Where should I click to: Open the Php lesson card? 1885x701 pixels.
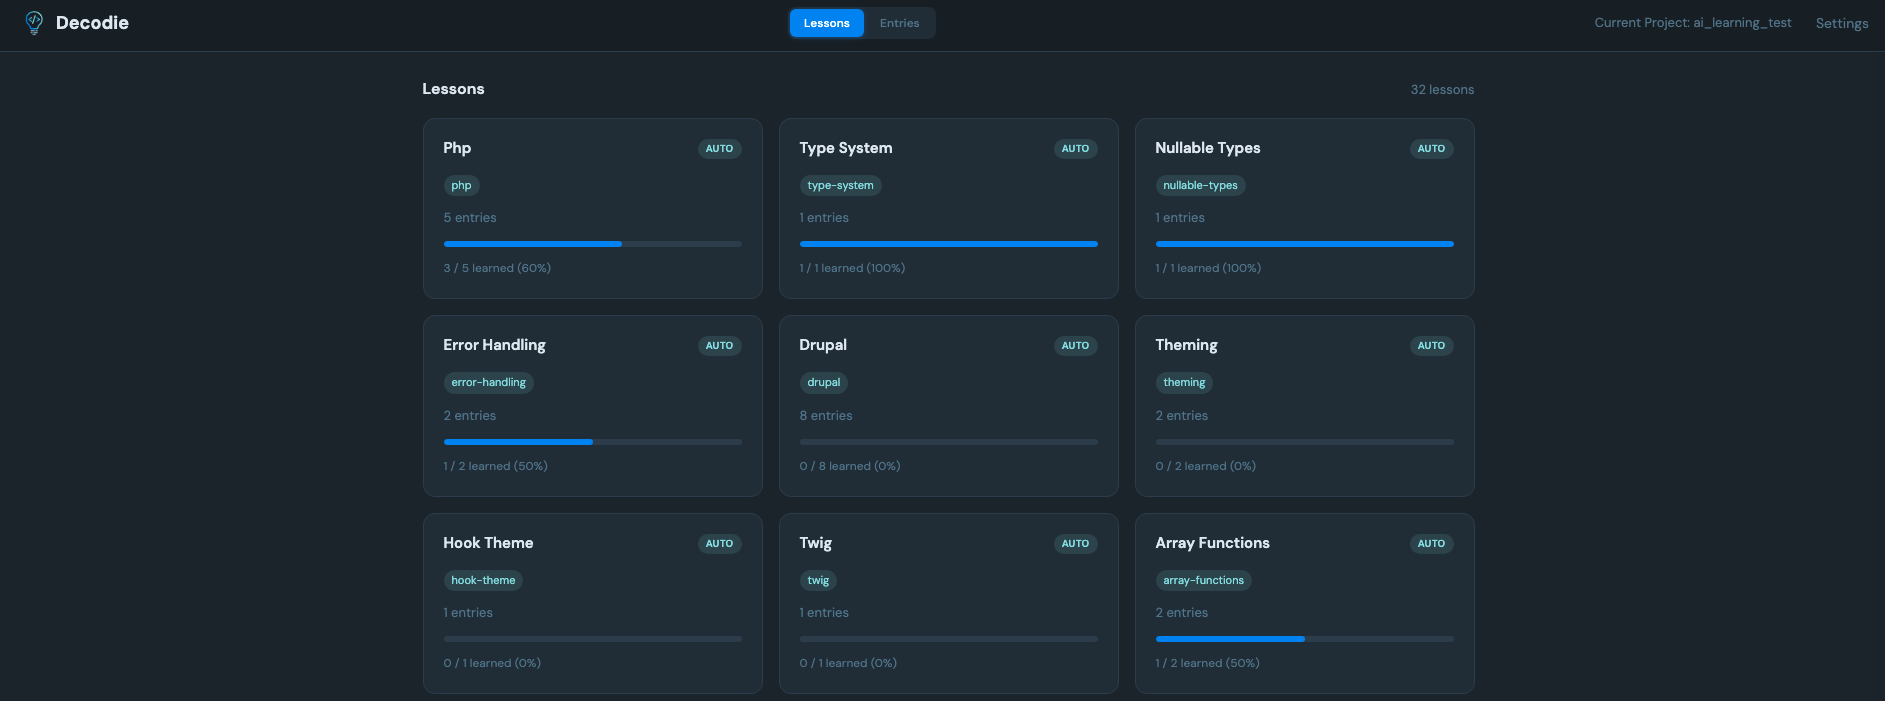592,208
